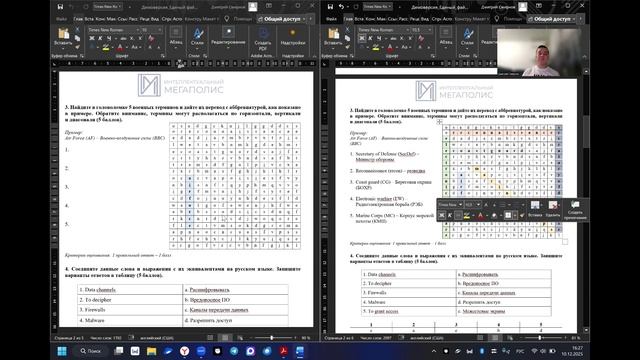Click the lightbulb Помощник icon in left window
Screen dimensions: 640x360
coord(227,19)
